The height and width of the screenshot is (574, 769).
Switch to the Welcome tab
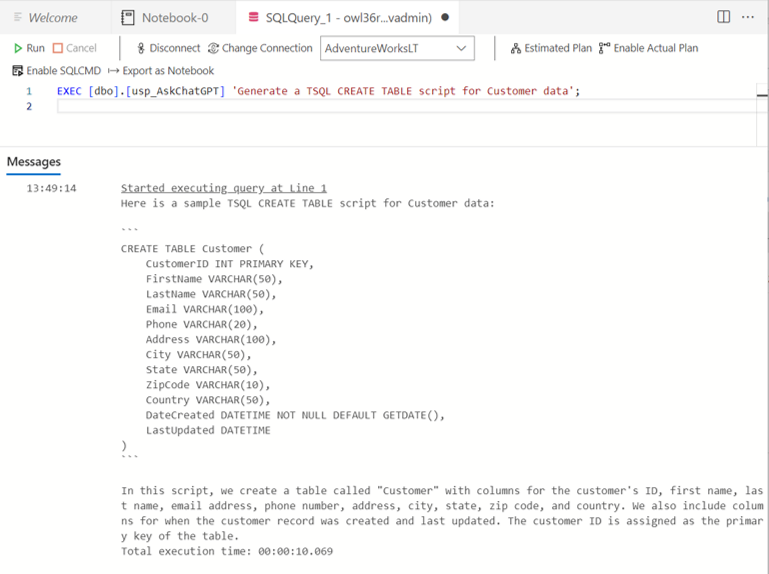tap(53, 18)
